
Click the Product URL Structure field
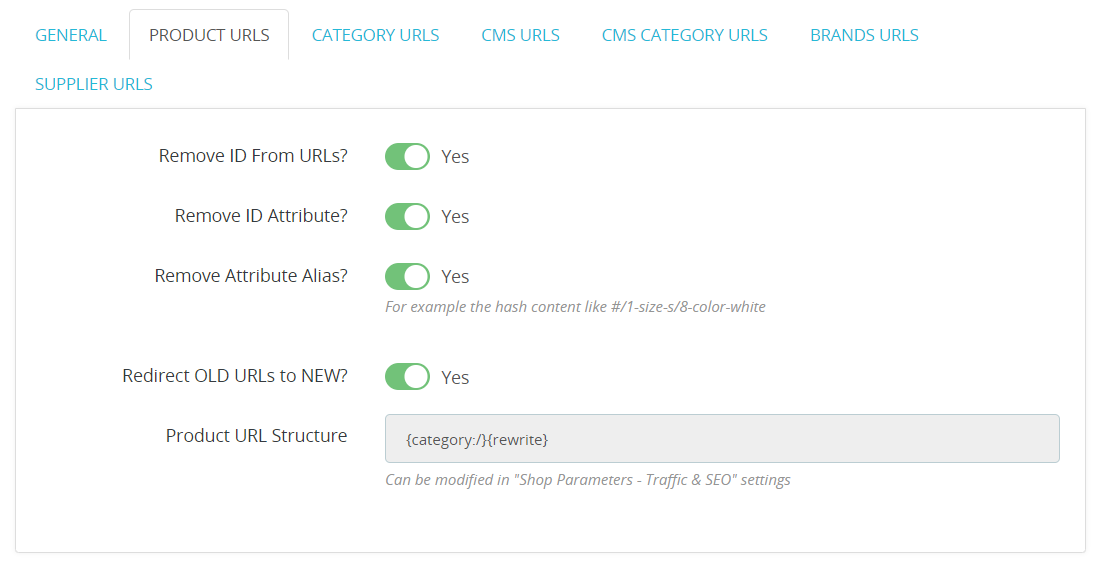tap(722, 439)
